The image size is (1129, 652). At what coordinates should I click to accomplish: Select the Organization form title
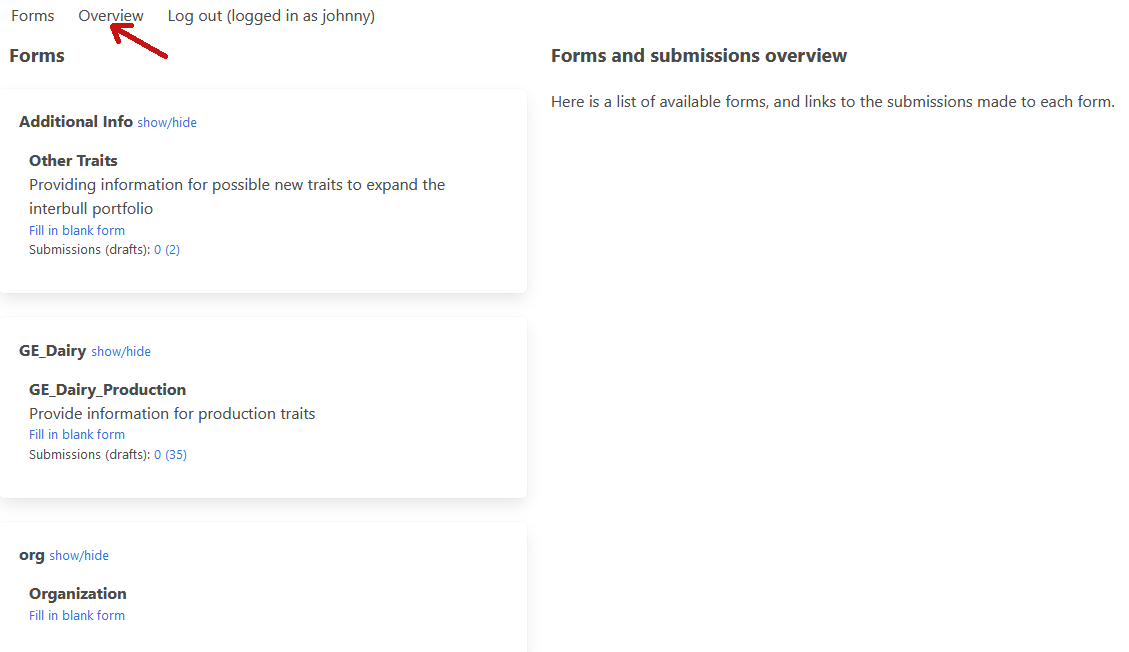click(x=78, y=594)
